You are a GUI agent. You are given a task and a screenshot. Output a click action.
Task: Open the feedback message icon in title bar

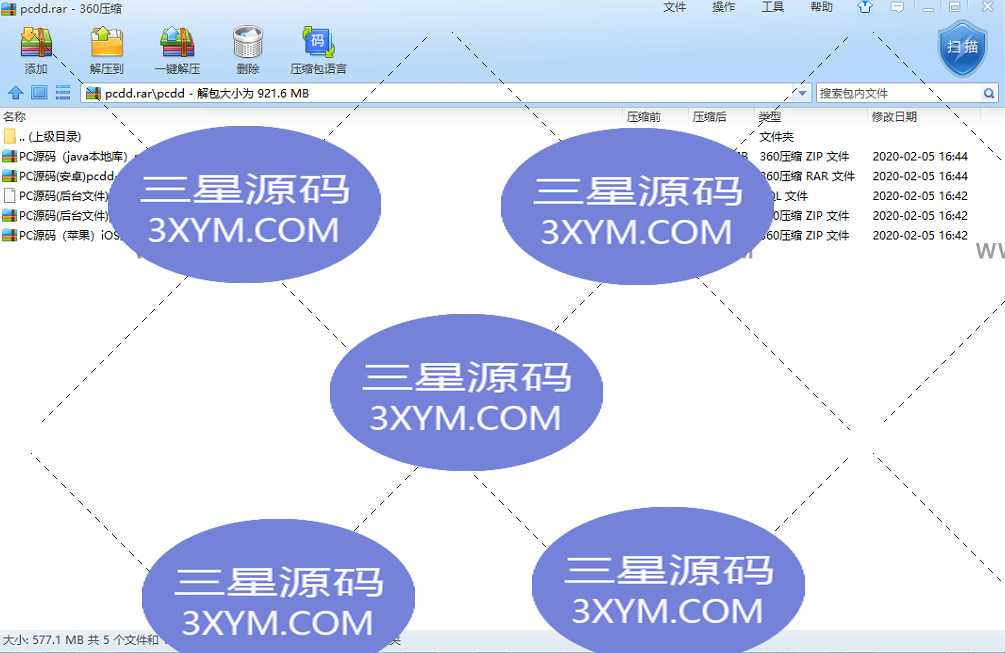point(897,8)
